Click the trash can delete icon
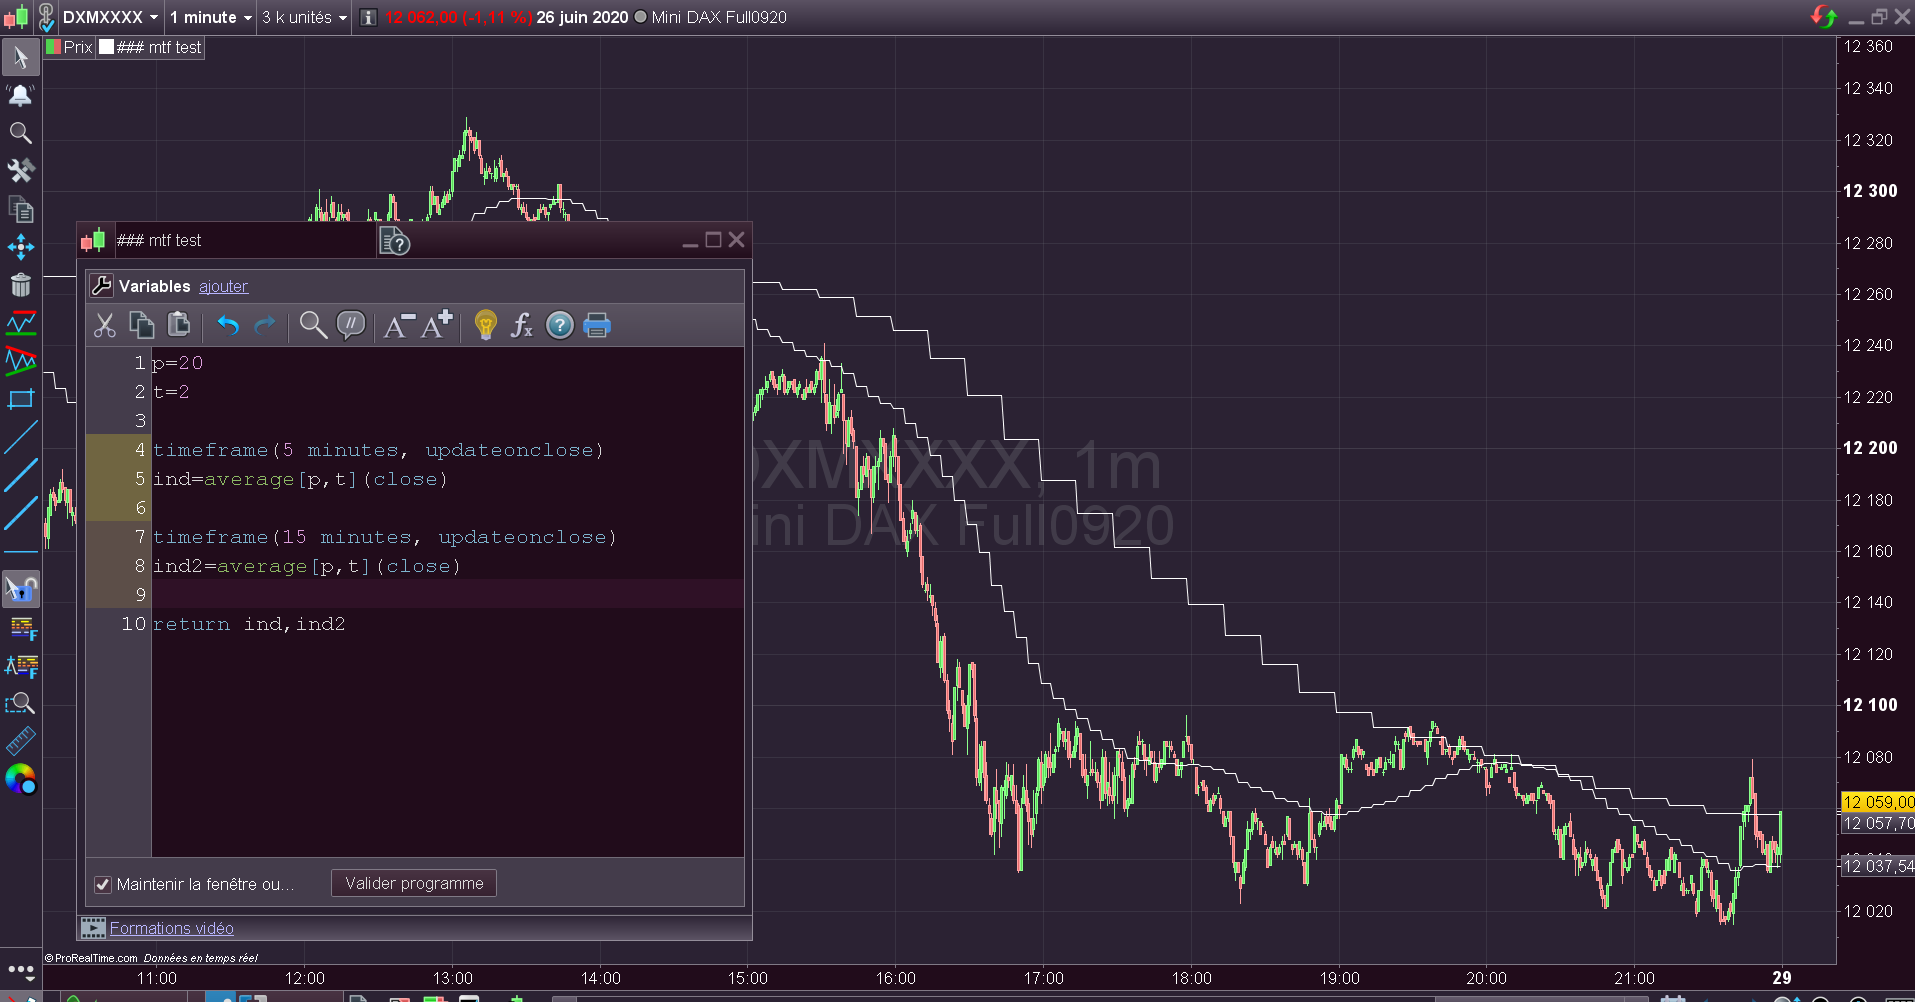This screenshot has width=1915, height=1002. coord(20,285)
